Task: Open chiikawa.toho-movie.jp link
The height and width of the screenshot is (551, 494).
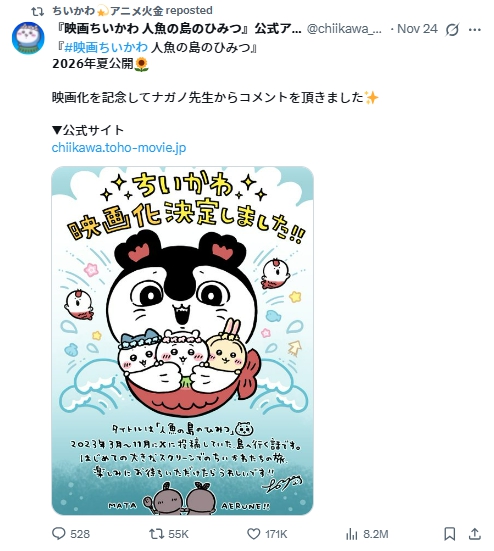Action: (119, 147)
